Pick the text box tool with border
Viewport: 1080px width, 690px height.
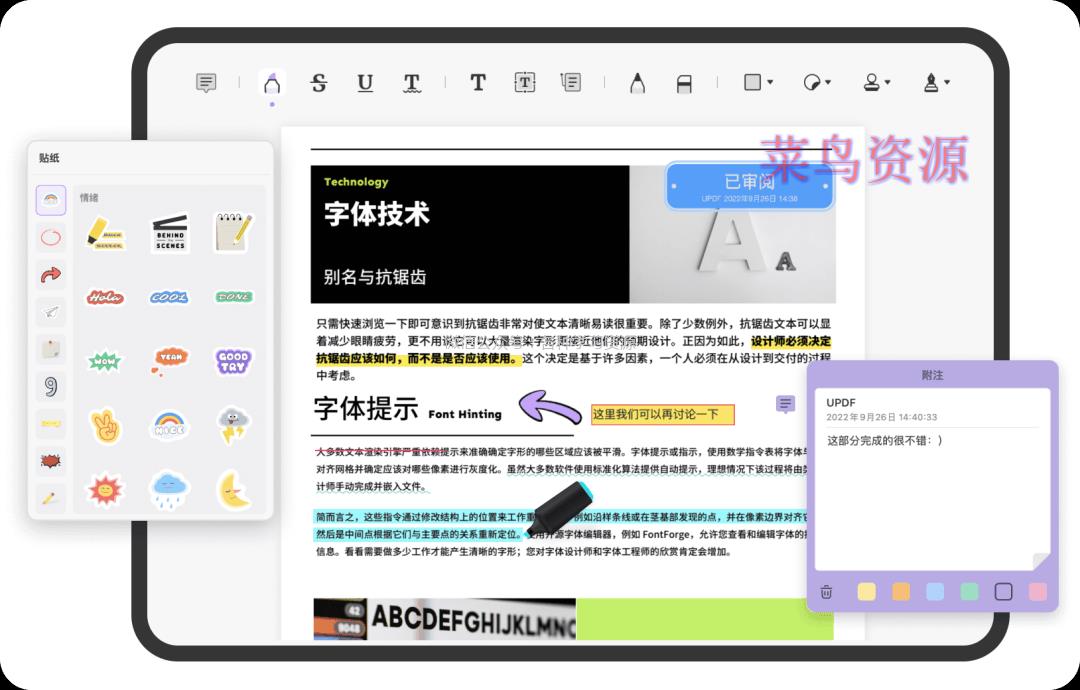(525, 83)
